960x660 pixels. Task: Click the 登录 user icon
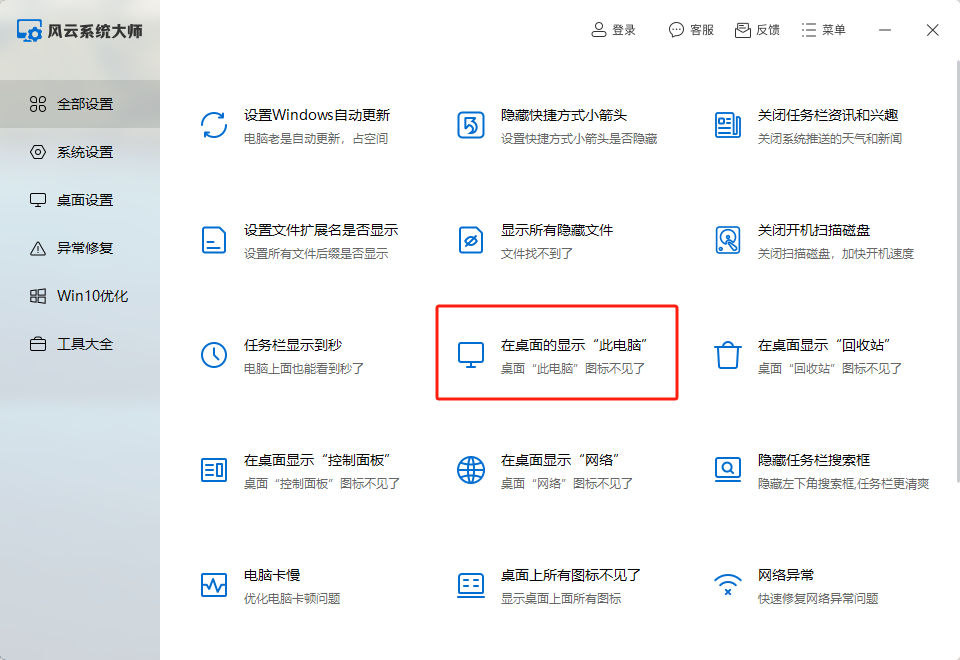point(598,29)
